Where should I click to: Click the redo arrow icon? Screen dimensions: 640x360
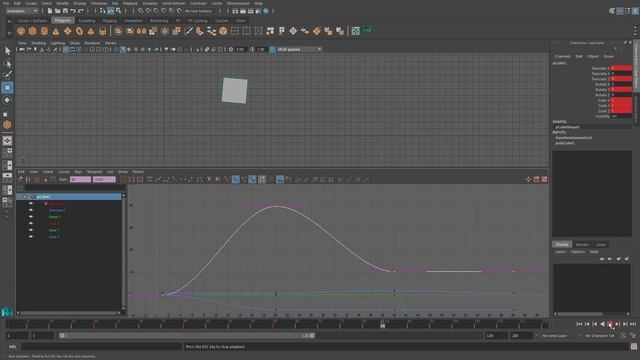[80, 11]
